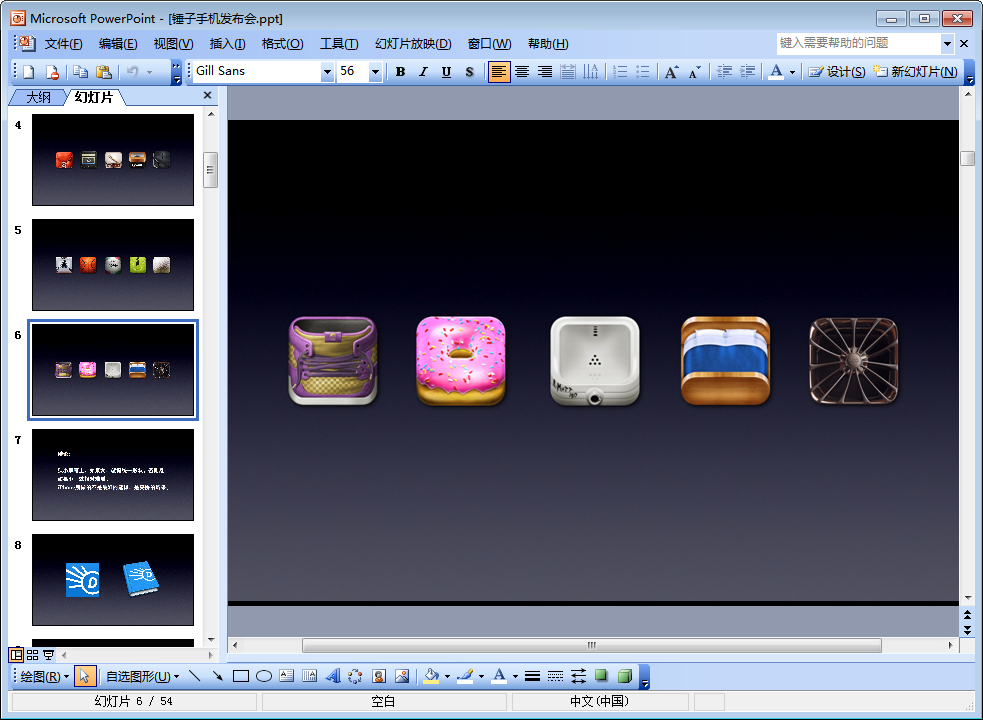Click the 设计 Design button
Viewport: 983px width, 720px height.
tap(836, 71)
